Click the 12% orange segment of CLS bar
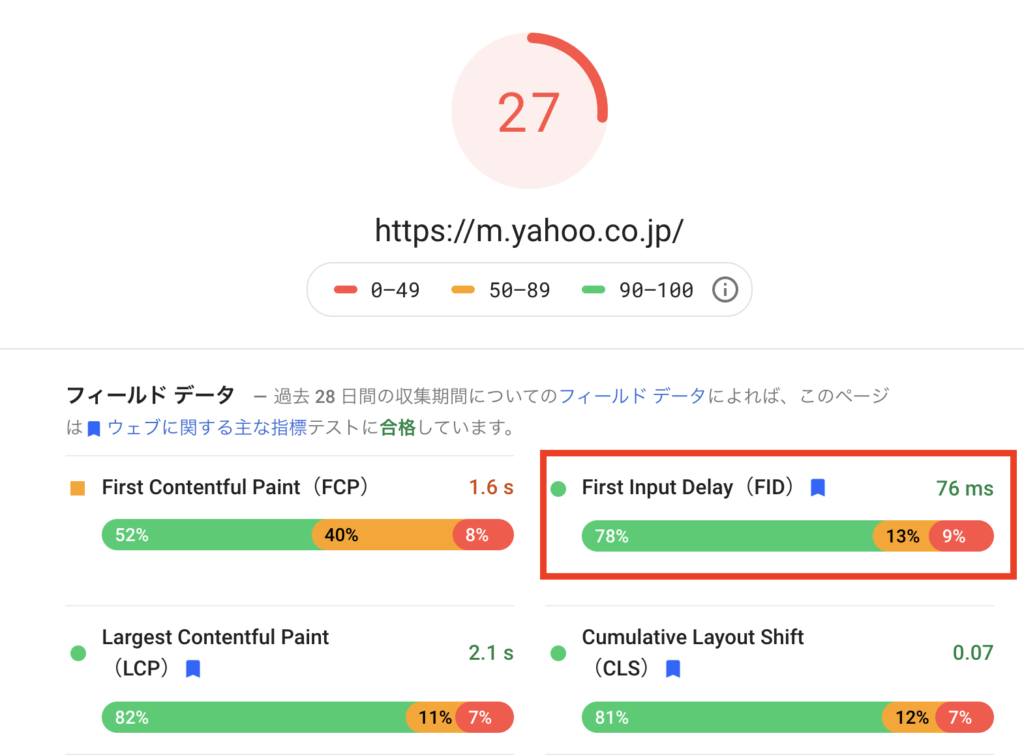 910,717
